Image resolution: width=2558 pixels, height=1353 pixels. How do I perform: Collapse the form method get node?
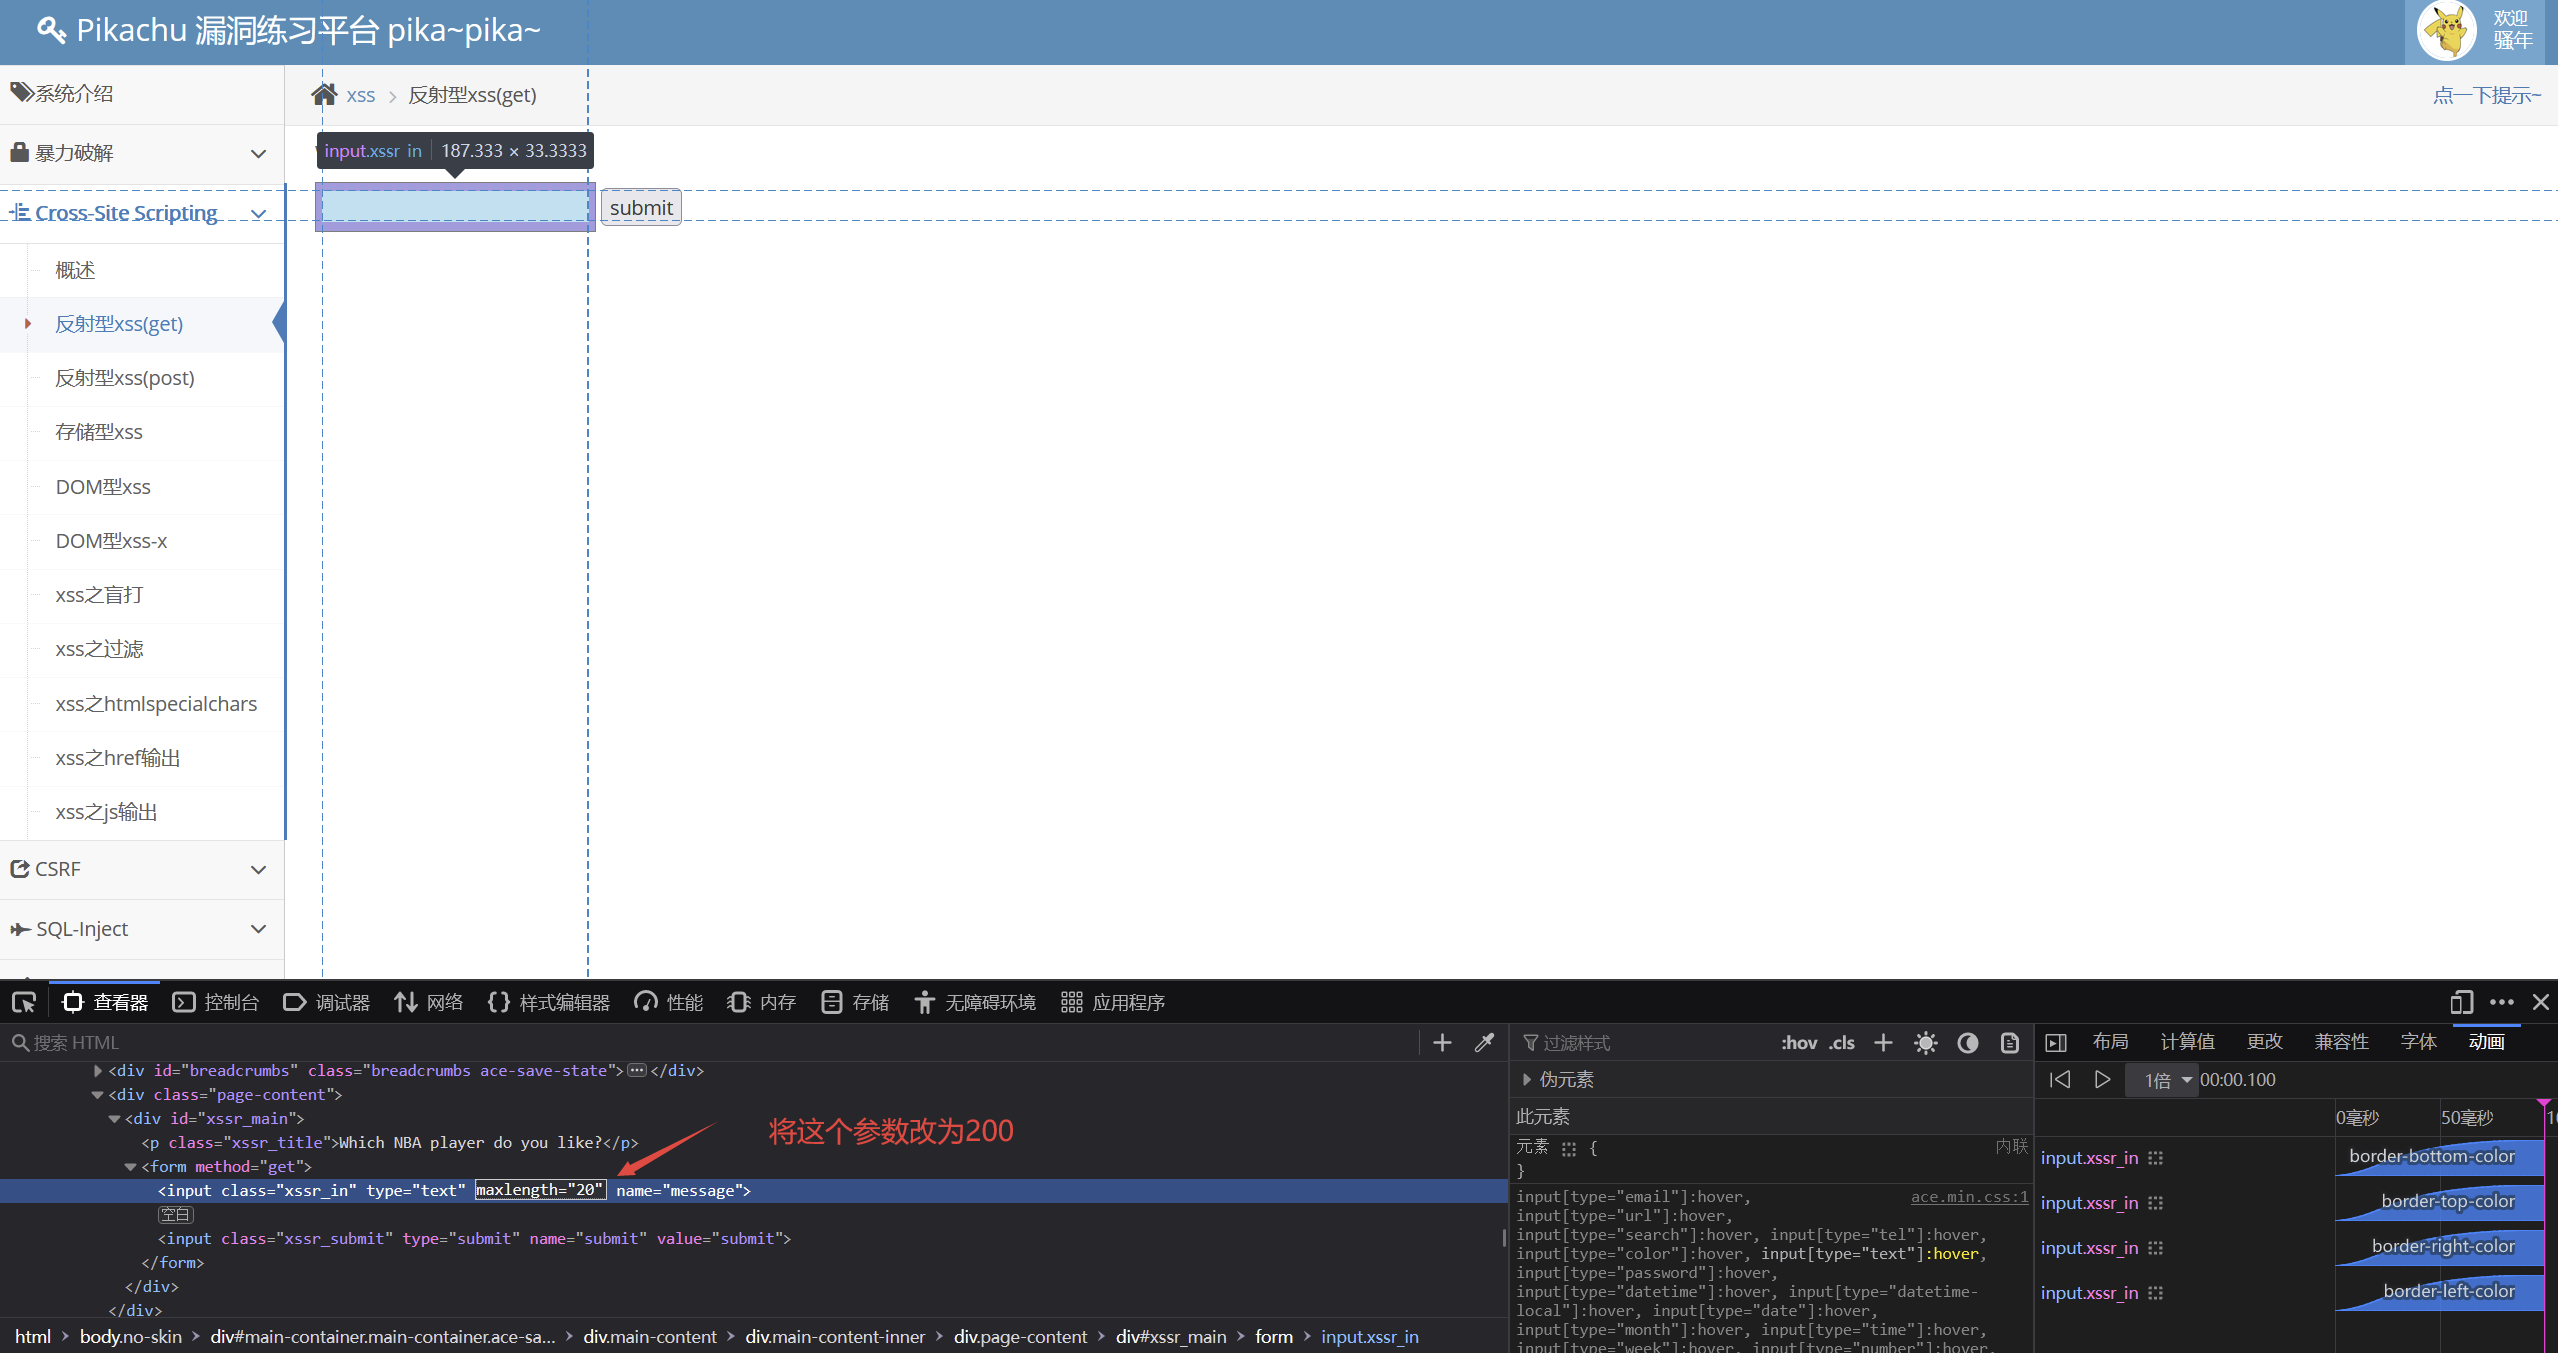point(130,1167)
